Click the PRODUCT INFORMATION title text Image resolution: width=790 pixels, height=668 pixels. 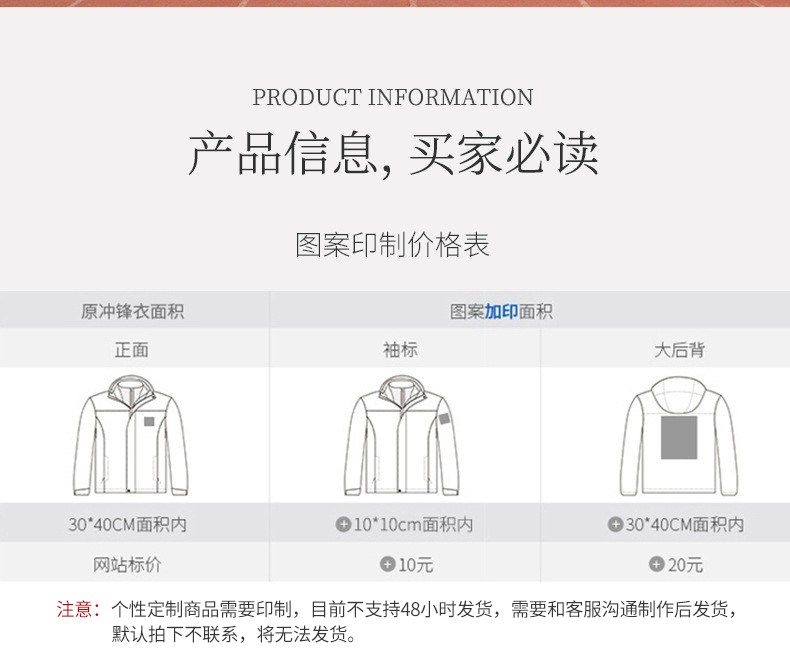(393, 97)
